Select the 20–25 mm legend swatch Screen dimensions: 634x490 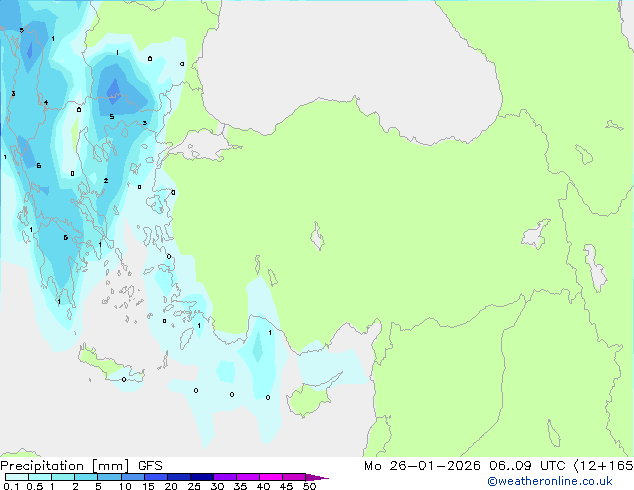[x=179, y=477]
